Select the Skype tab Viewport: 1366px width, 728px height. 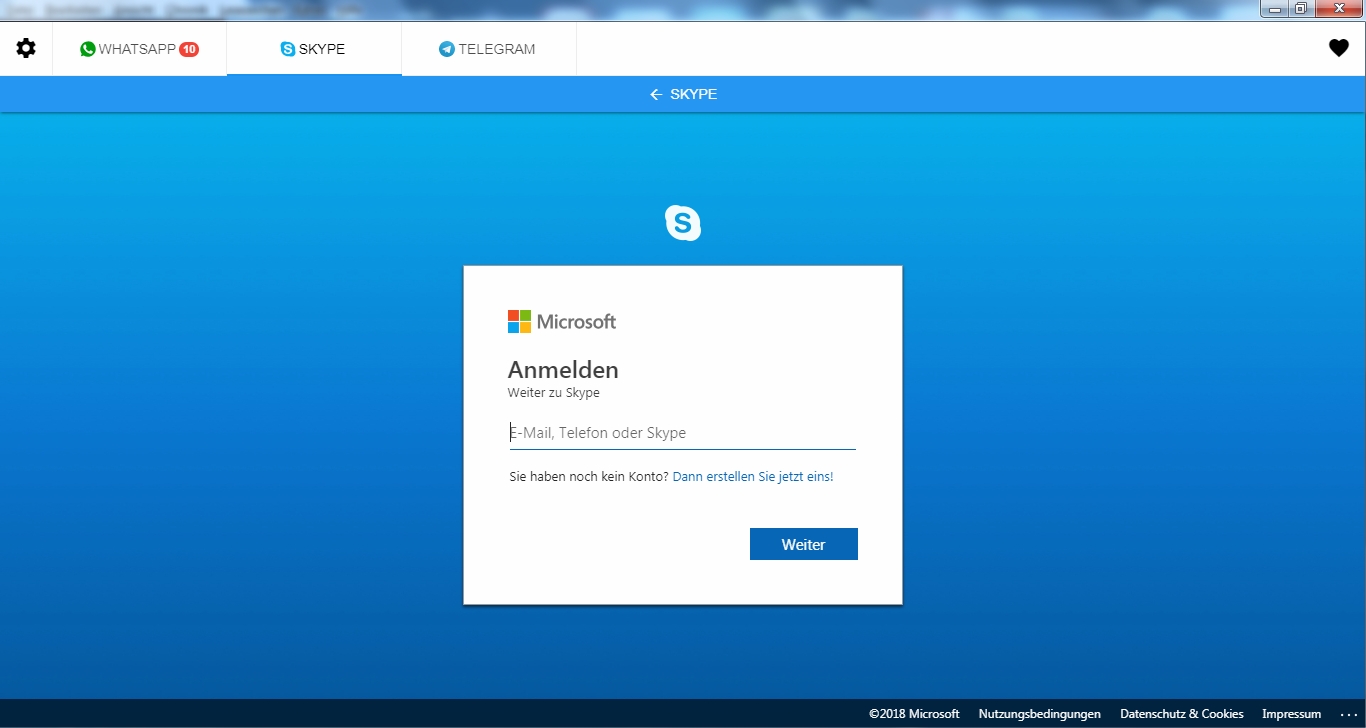(313, 49)
